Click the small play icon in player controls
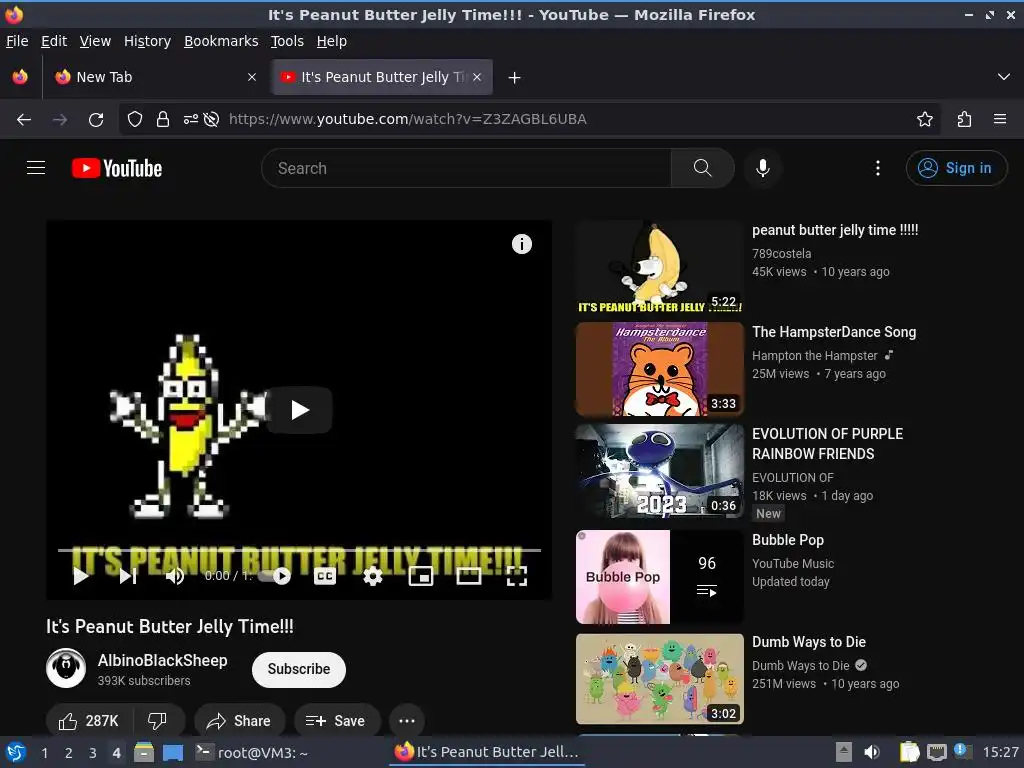Image resolution: width=1024 pixels, height=768 pixels. coord(81,576)
